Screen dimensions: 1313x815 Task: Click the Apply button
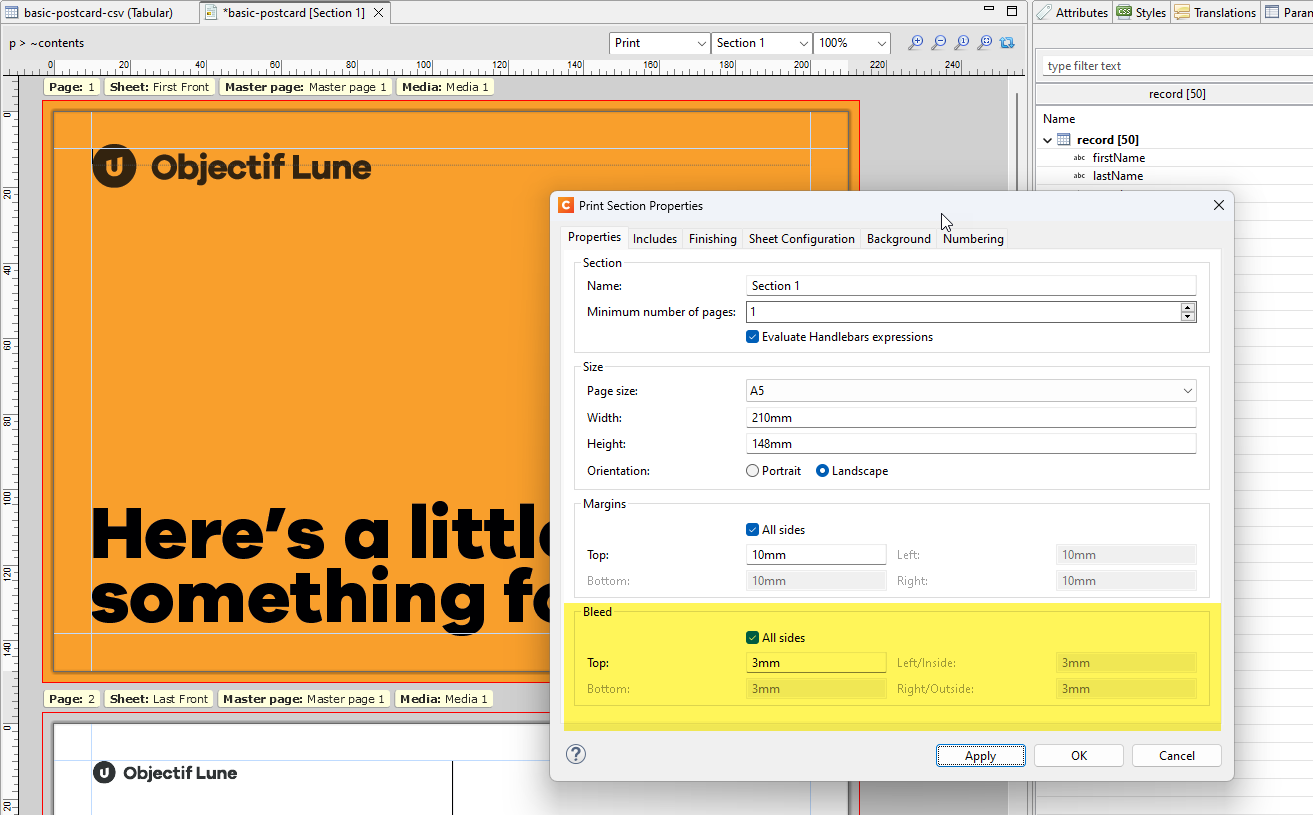980,756
